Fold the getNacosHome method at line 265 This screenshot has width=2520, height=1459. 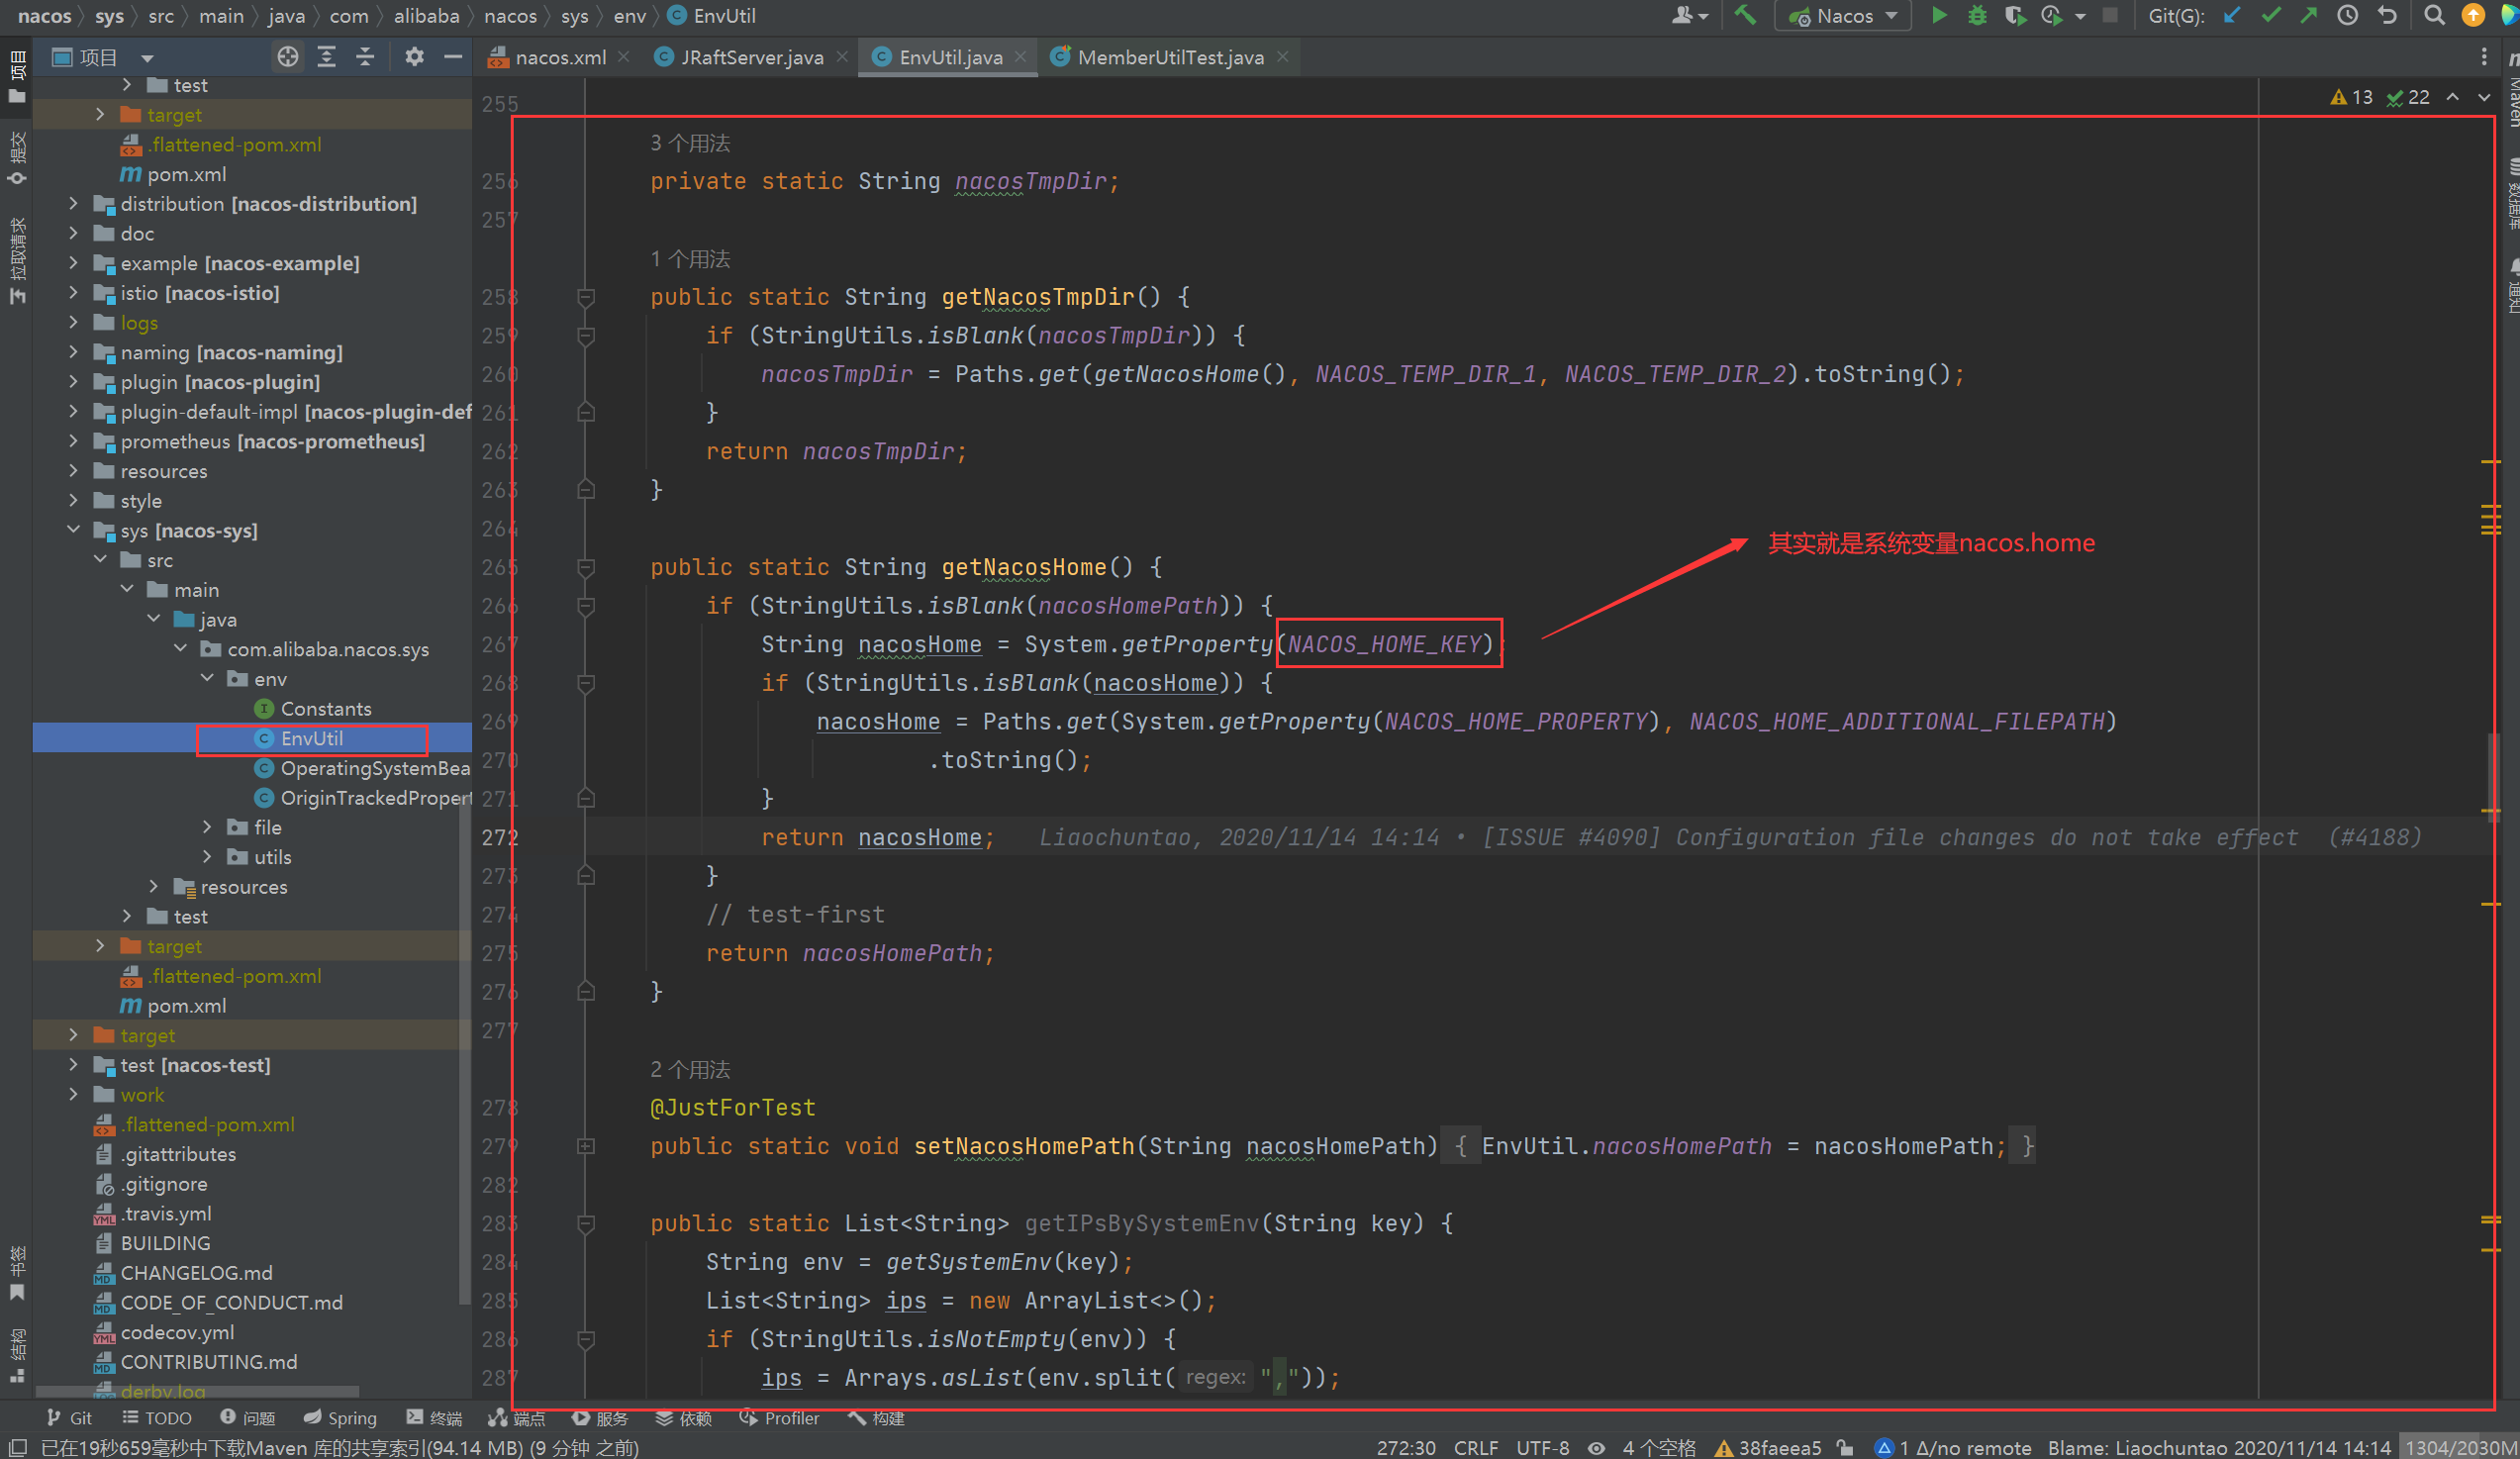(x=586, y=567)
